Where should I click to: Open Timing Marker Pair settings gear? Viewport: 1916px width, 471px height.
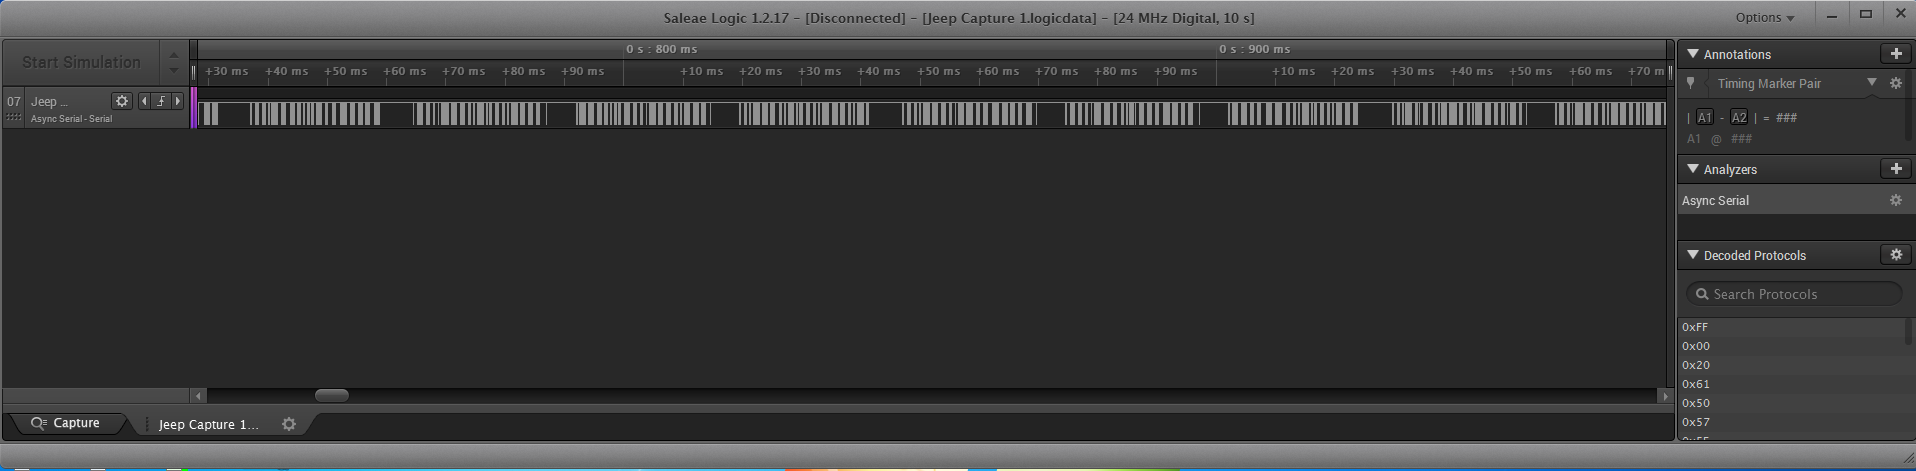pos(1895,83)
